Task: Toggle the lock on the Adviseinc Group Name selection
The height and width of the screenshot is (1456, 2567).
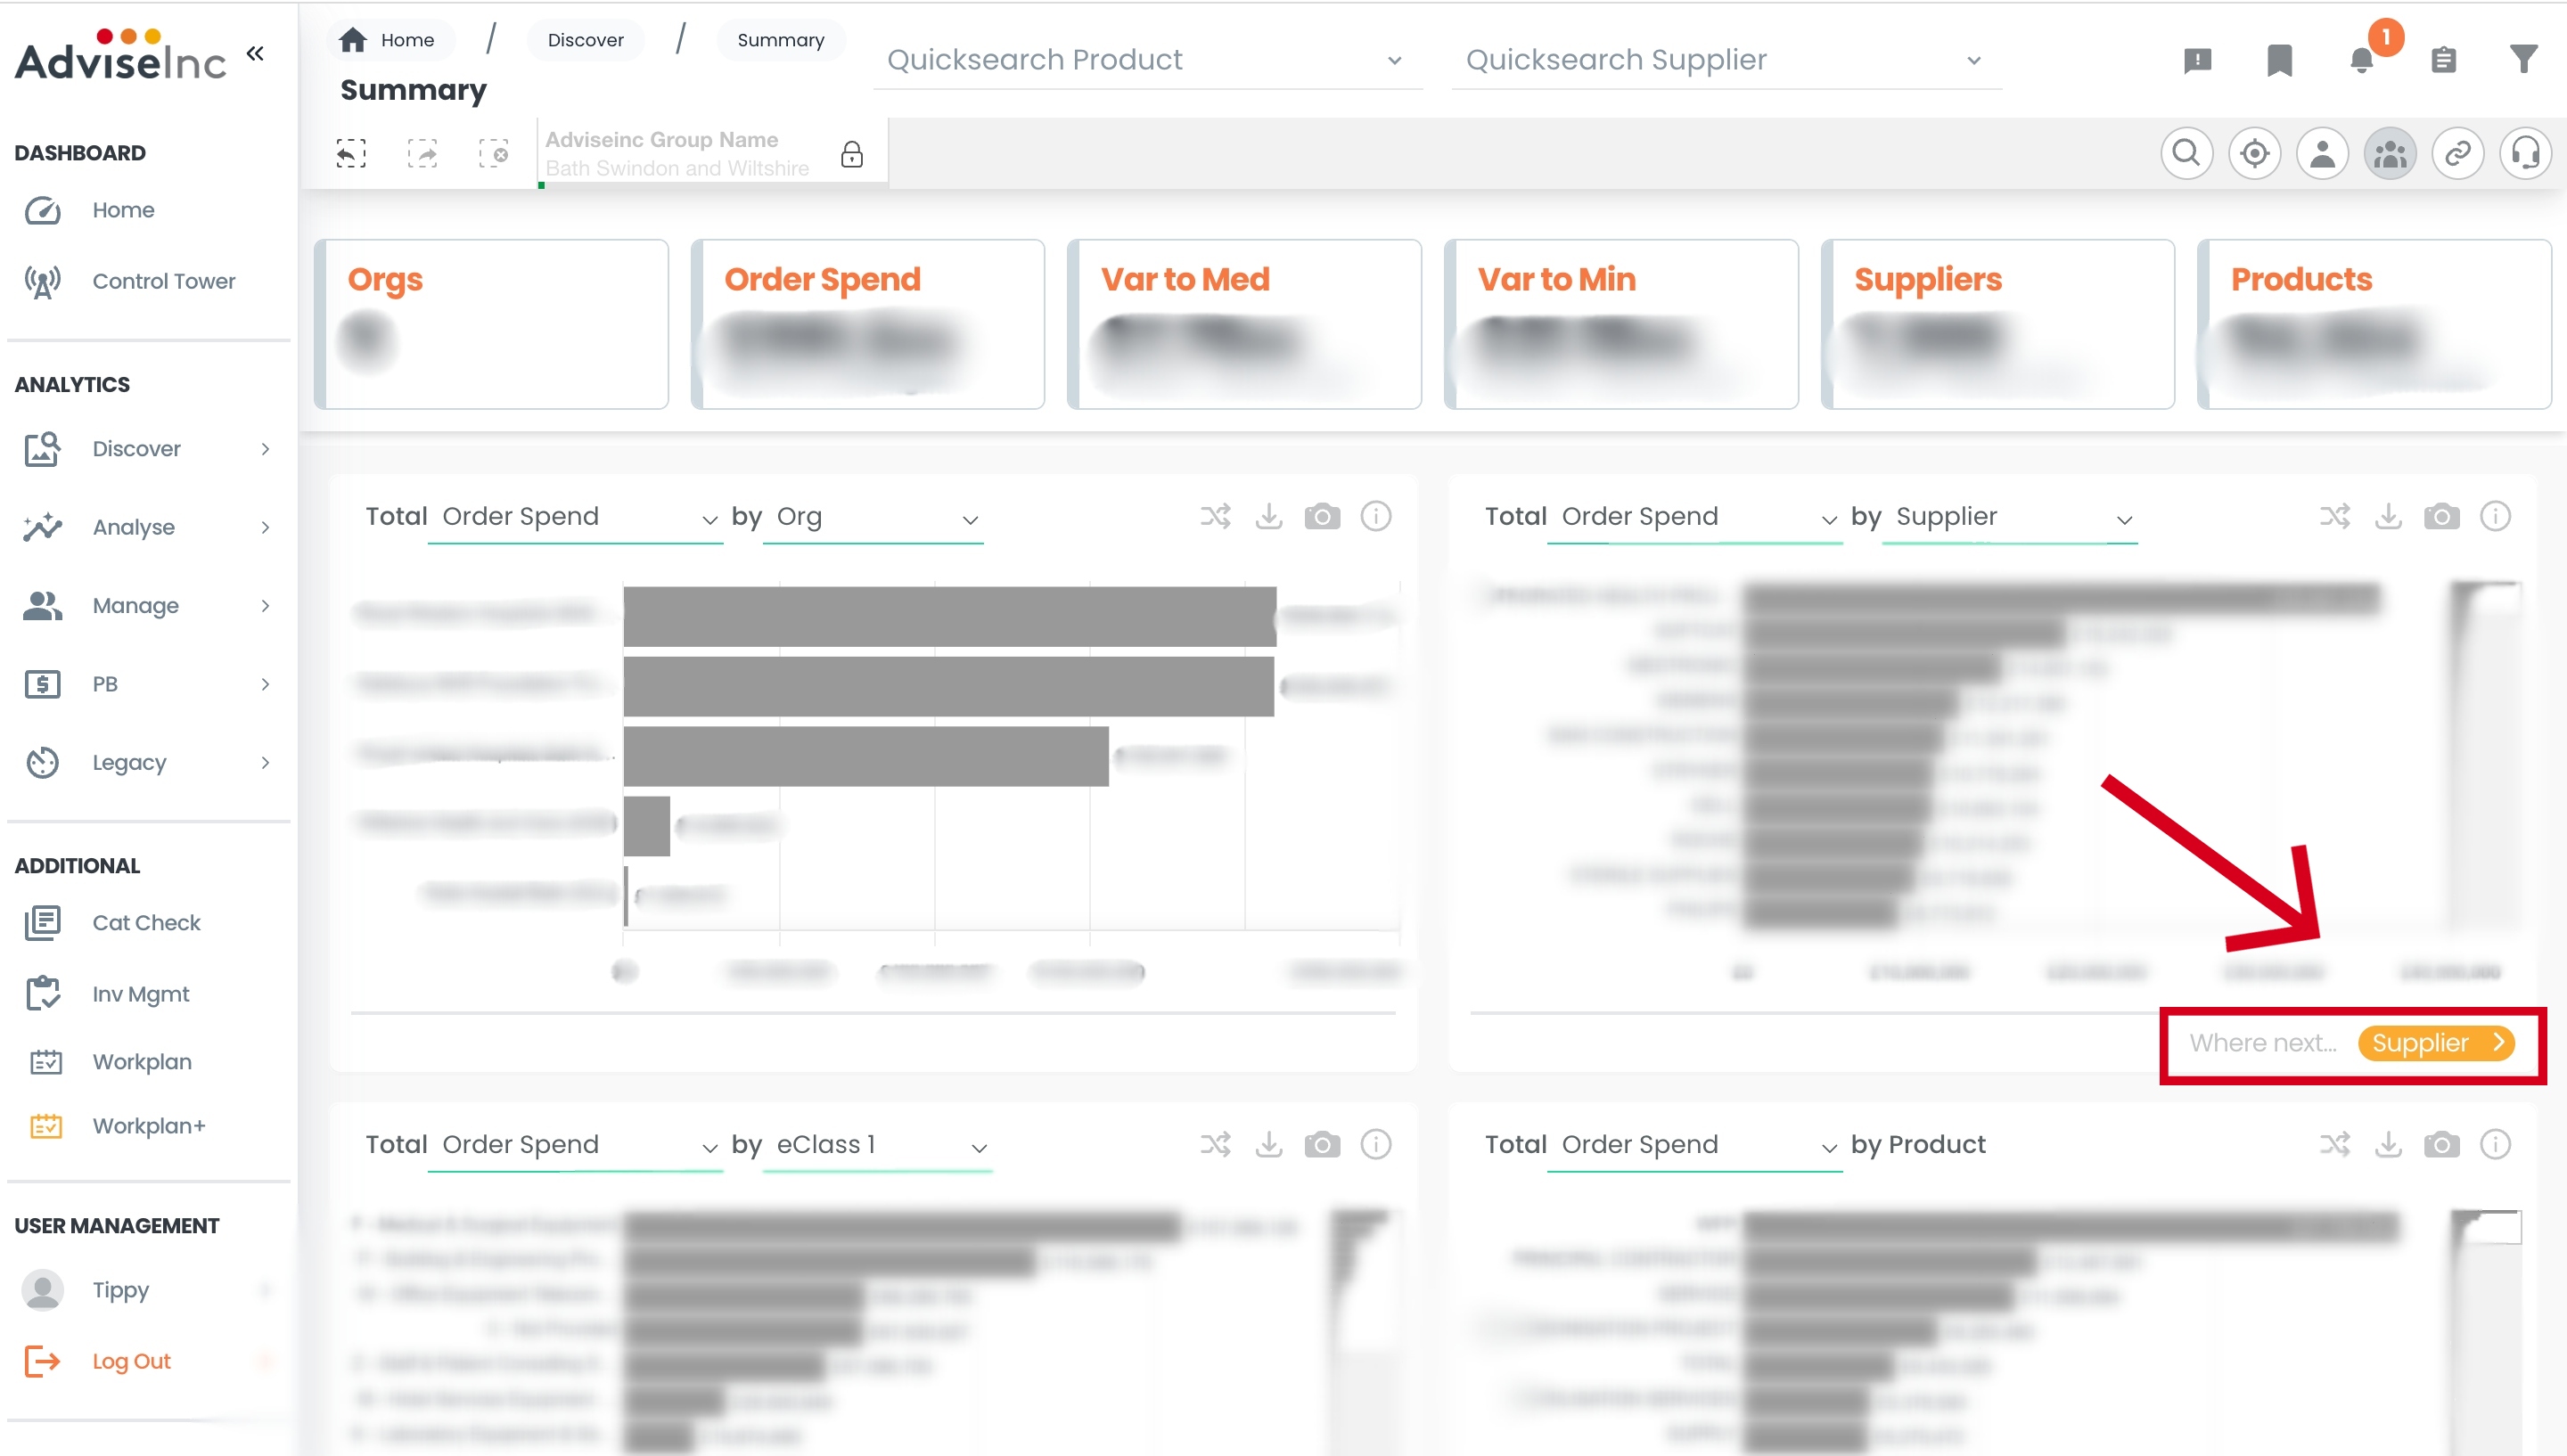Action: tap(851, 155)
